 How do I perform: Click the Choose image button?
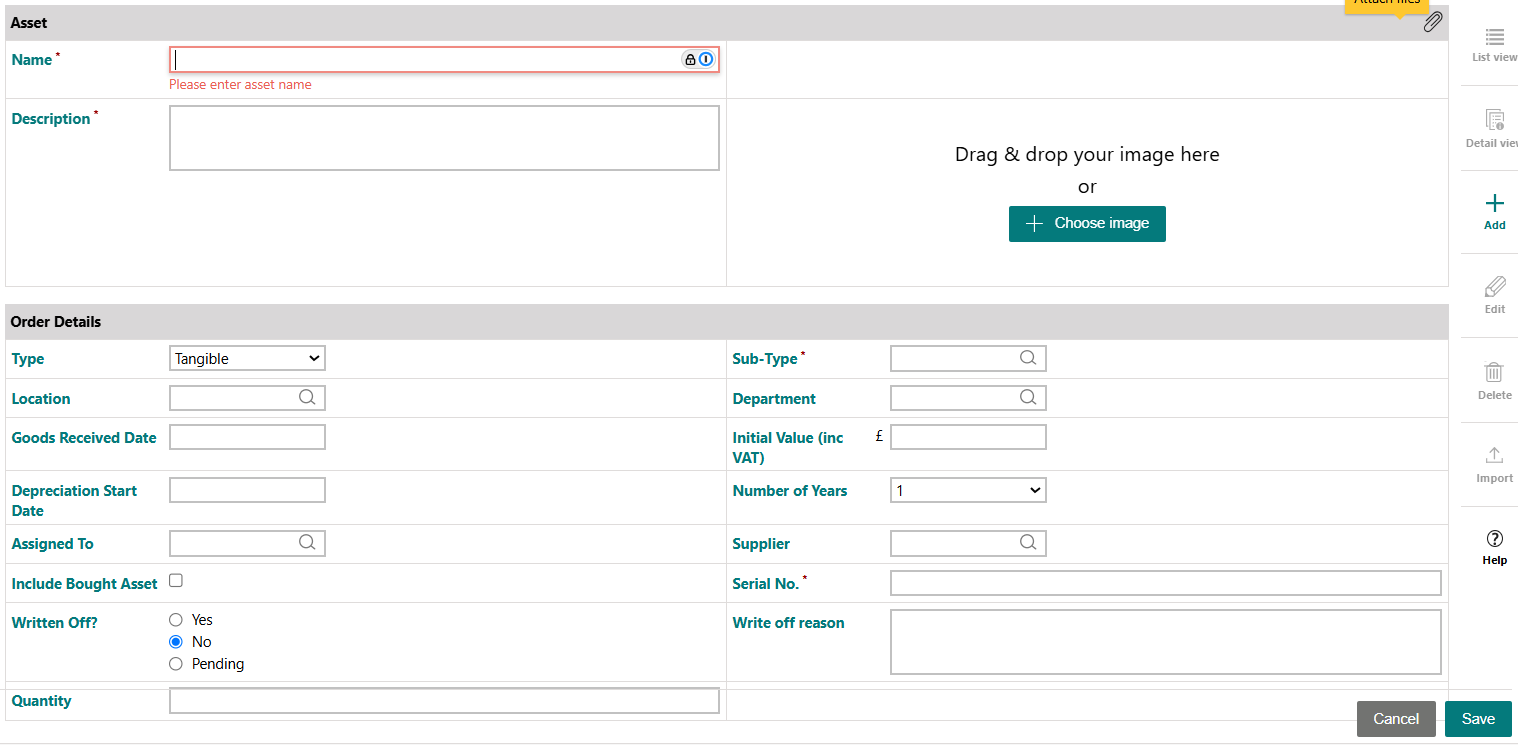coord(1087,224)
